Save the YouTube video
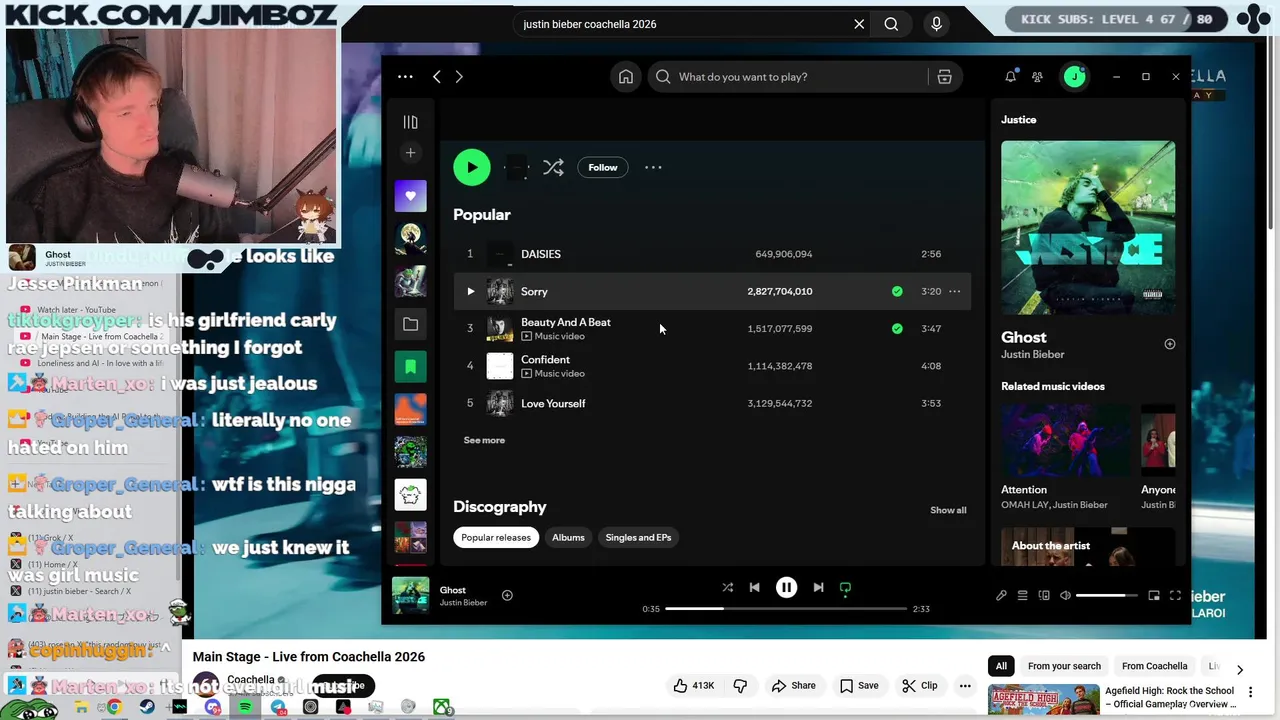Image resolution: width=1280 pixels, height=720 pixels. pos(859,686)
